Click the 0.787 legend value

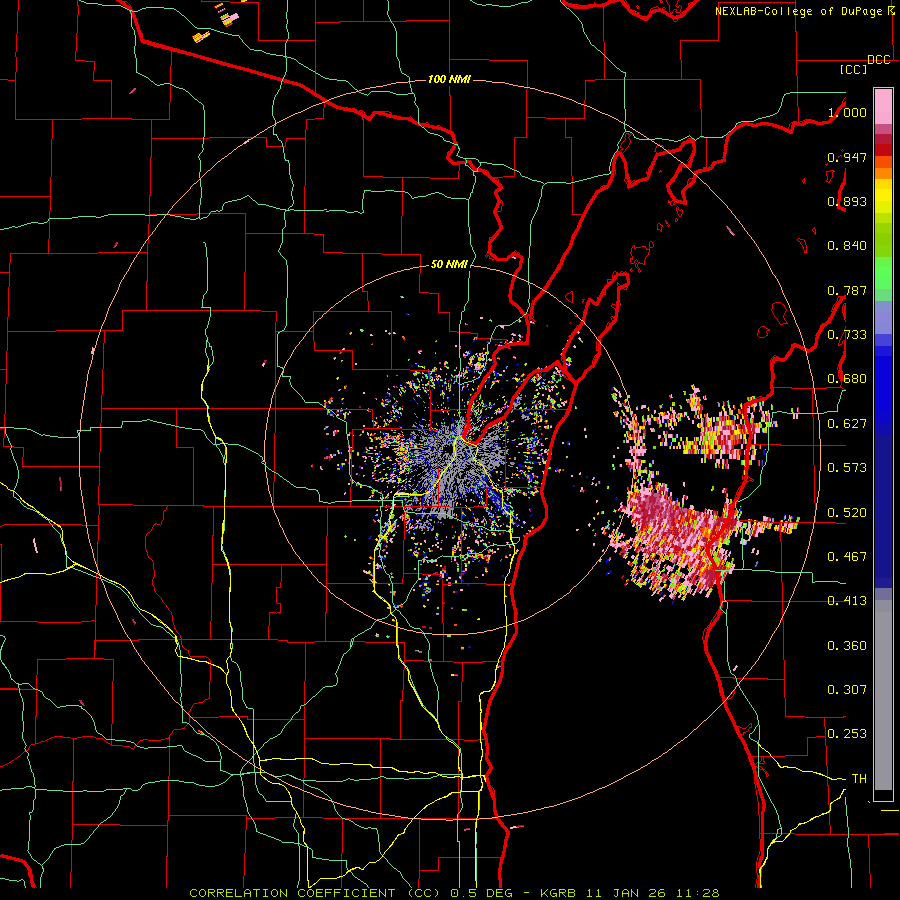(847, 290)
